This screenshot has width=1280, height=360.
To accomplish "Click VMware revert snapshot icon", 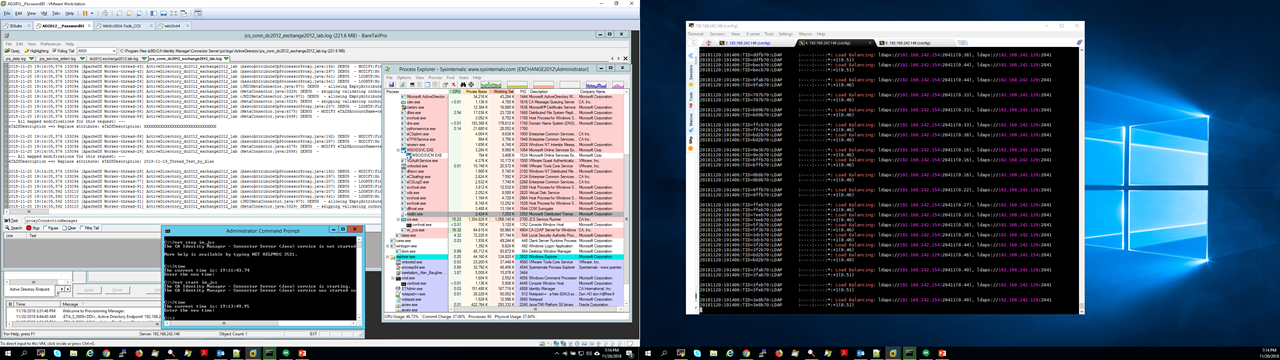I will pyautogui.click(x=129, y=13).
